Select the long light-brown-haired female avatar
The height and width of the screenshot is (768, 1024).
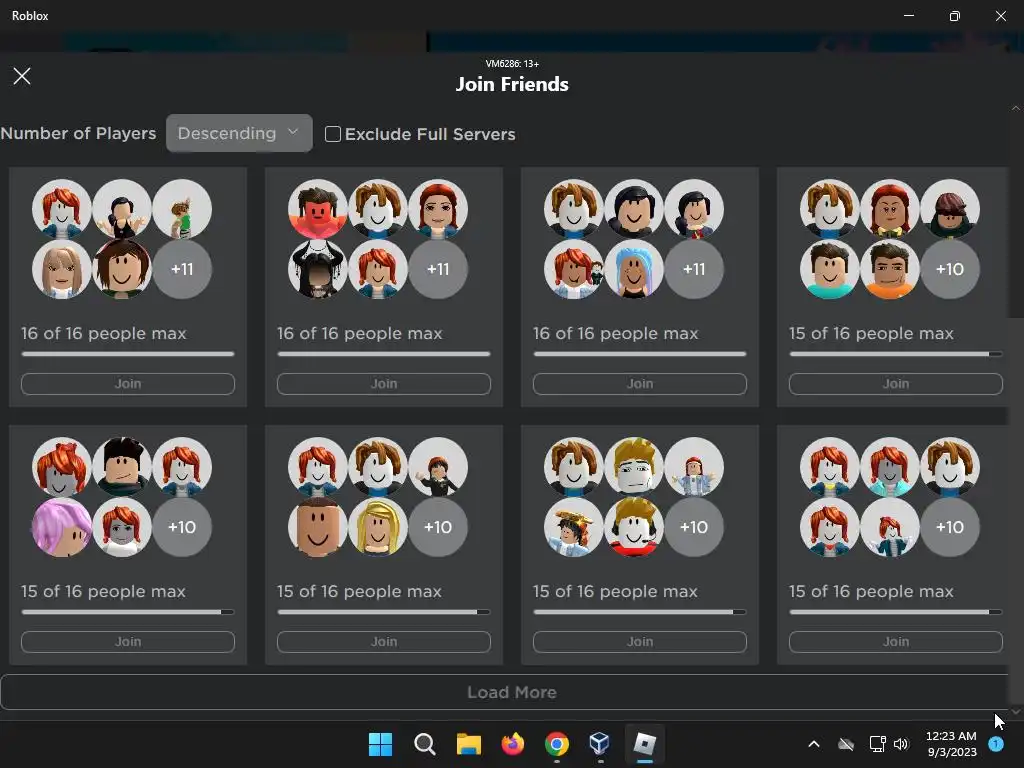(x=61, y=269)
